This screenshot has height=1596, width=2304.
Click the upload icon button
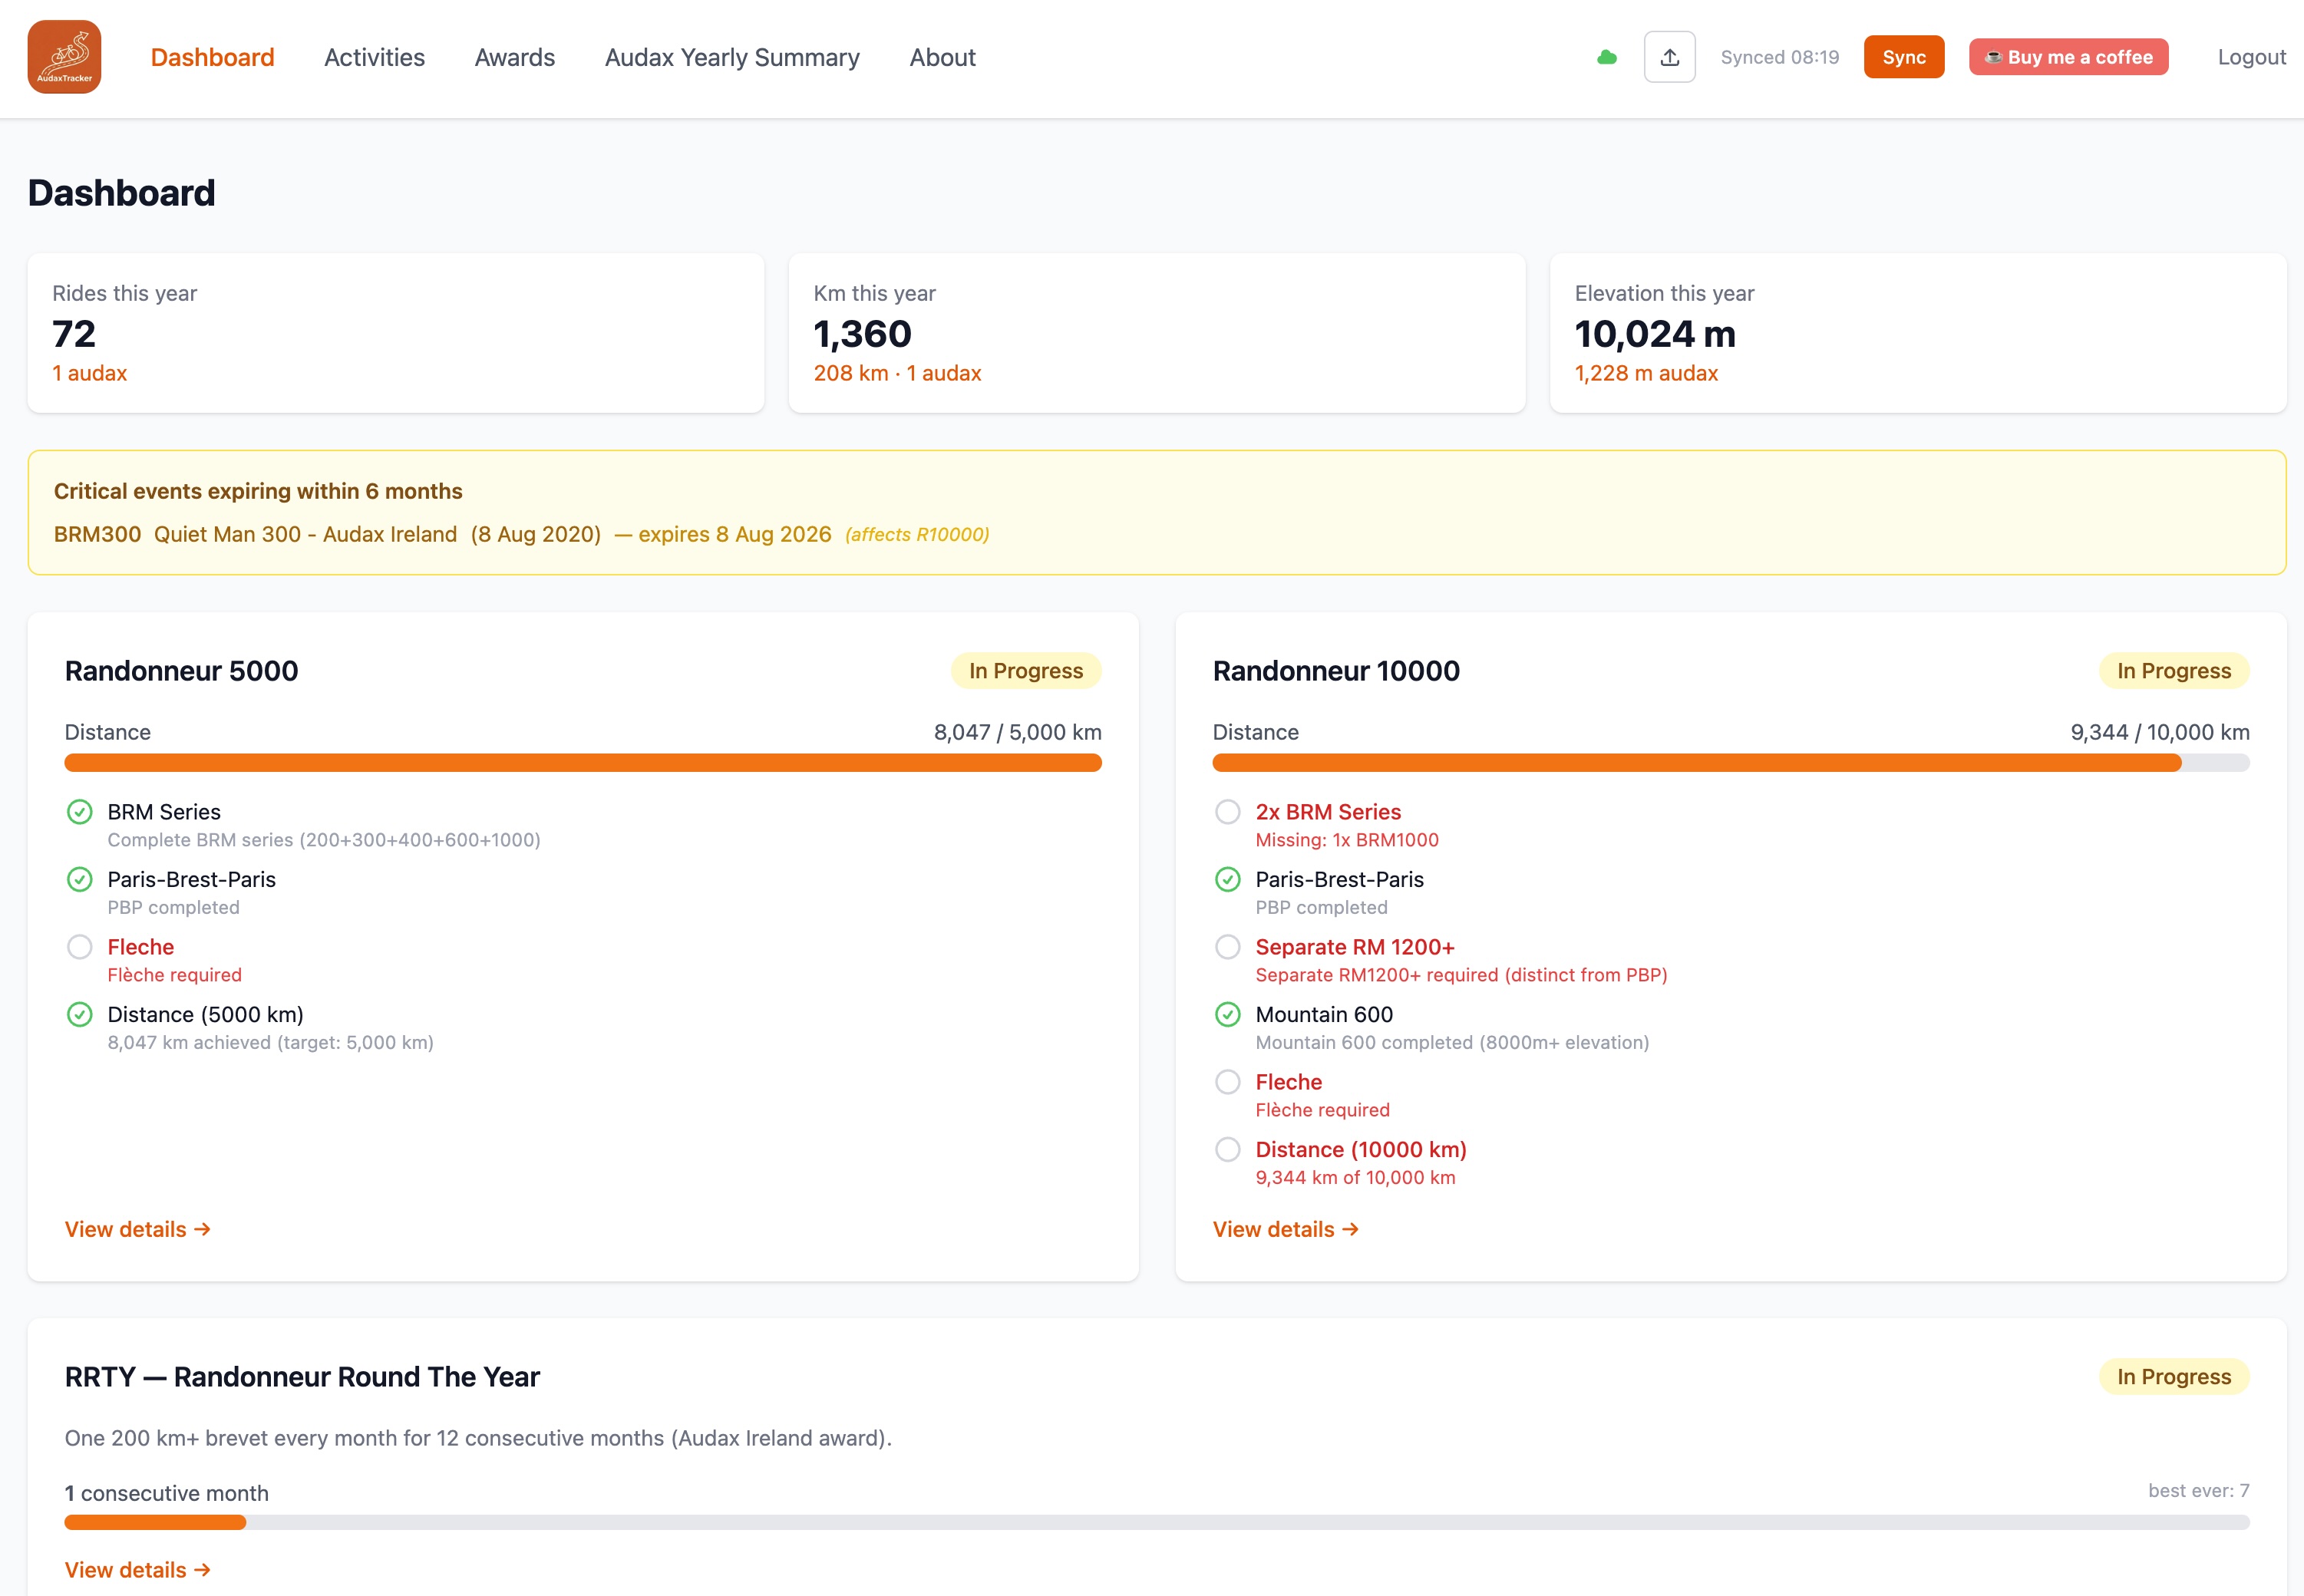point(1669,57)
